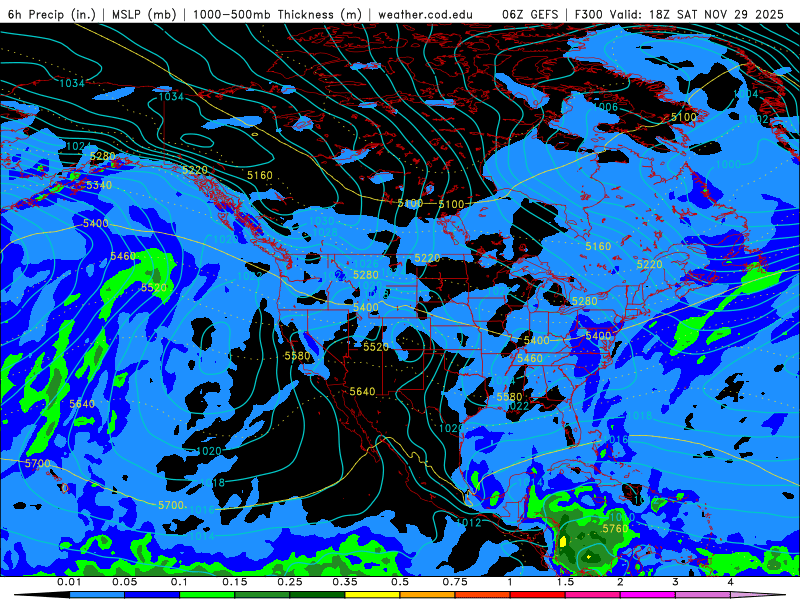This screenshot has width=800, height=600.
Task: Click the orange 0.5–0.75 legend swatch
Action: tap(428, 595)
